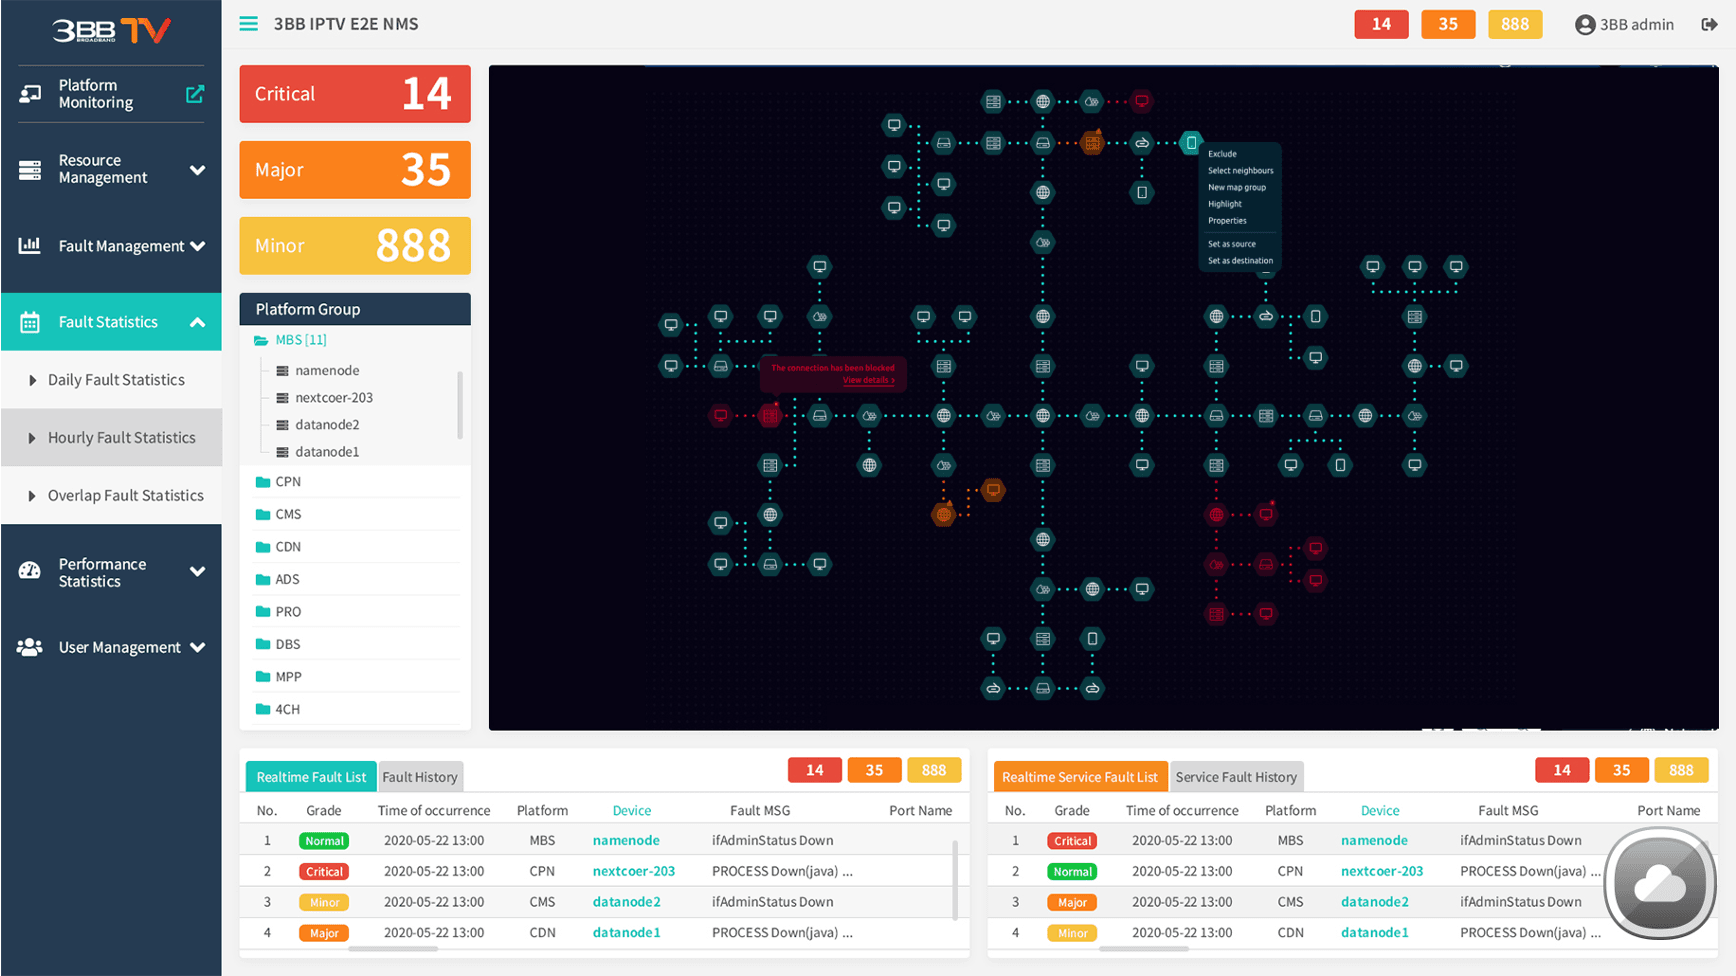Click the 3BB admin user icon

(x=1584, y=25)
